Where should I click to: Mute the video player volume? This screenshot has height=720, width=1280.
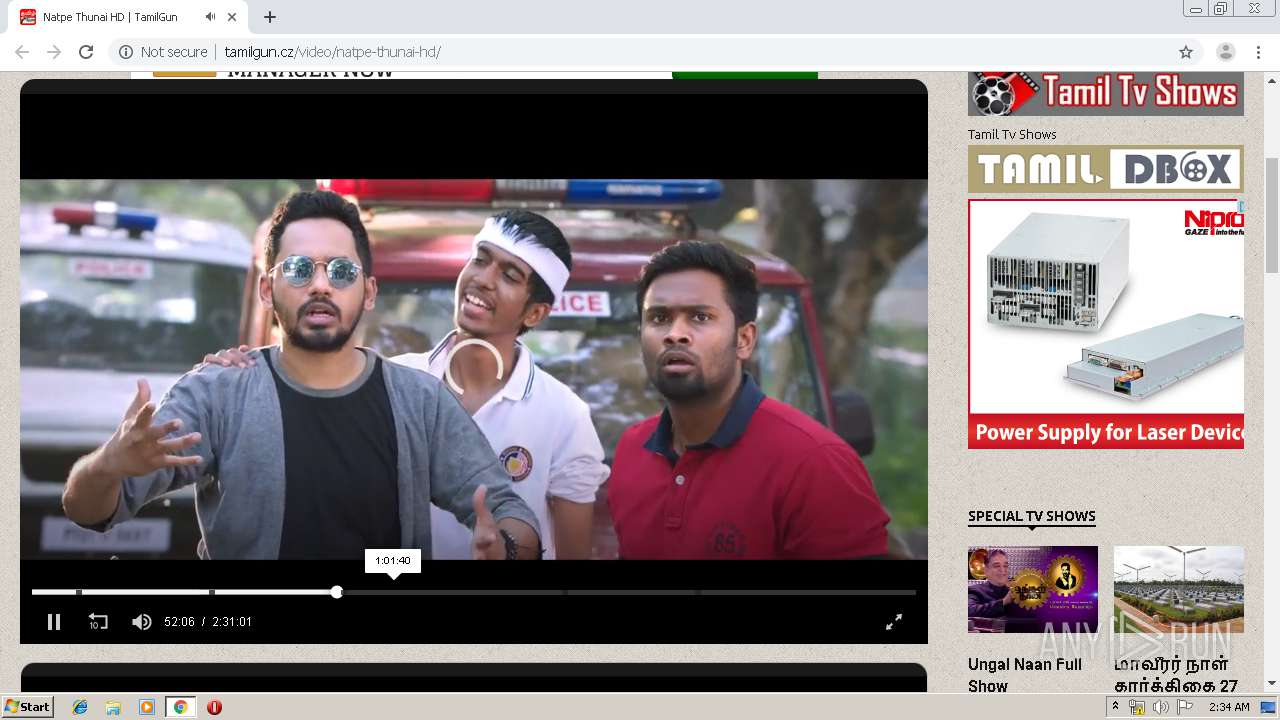point(142,622)
